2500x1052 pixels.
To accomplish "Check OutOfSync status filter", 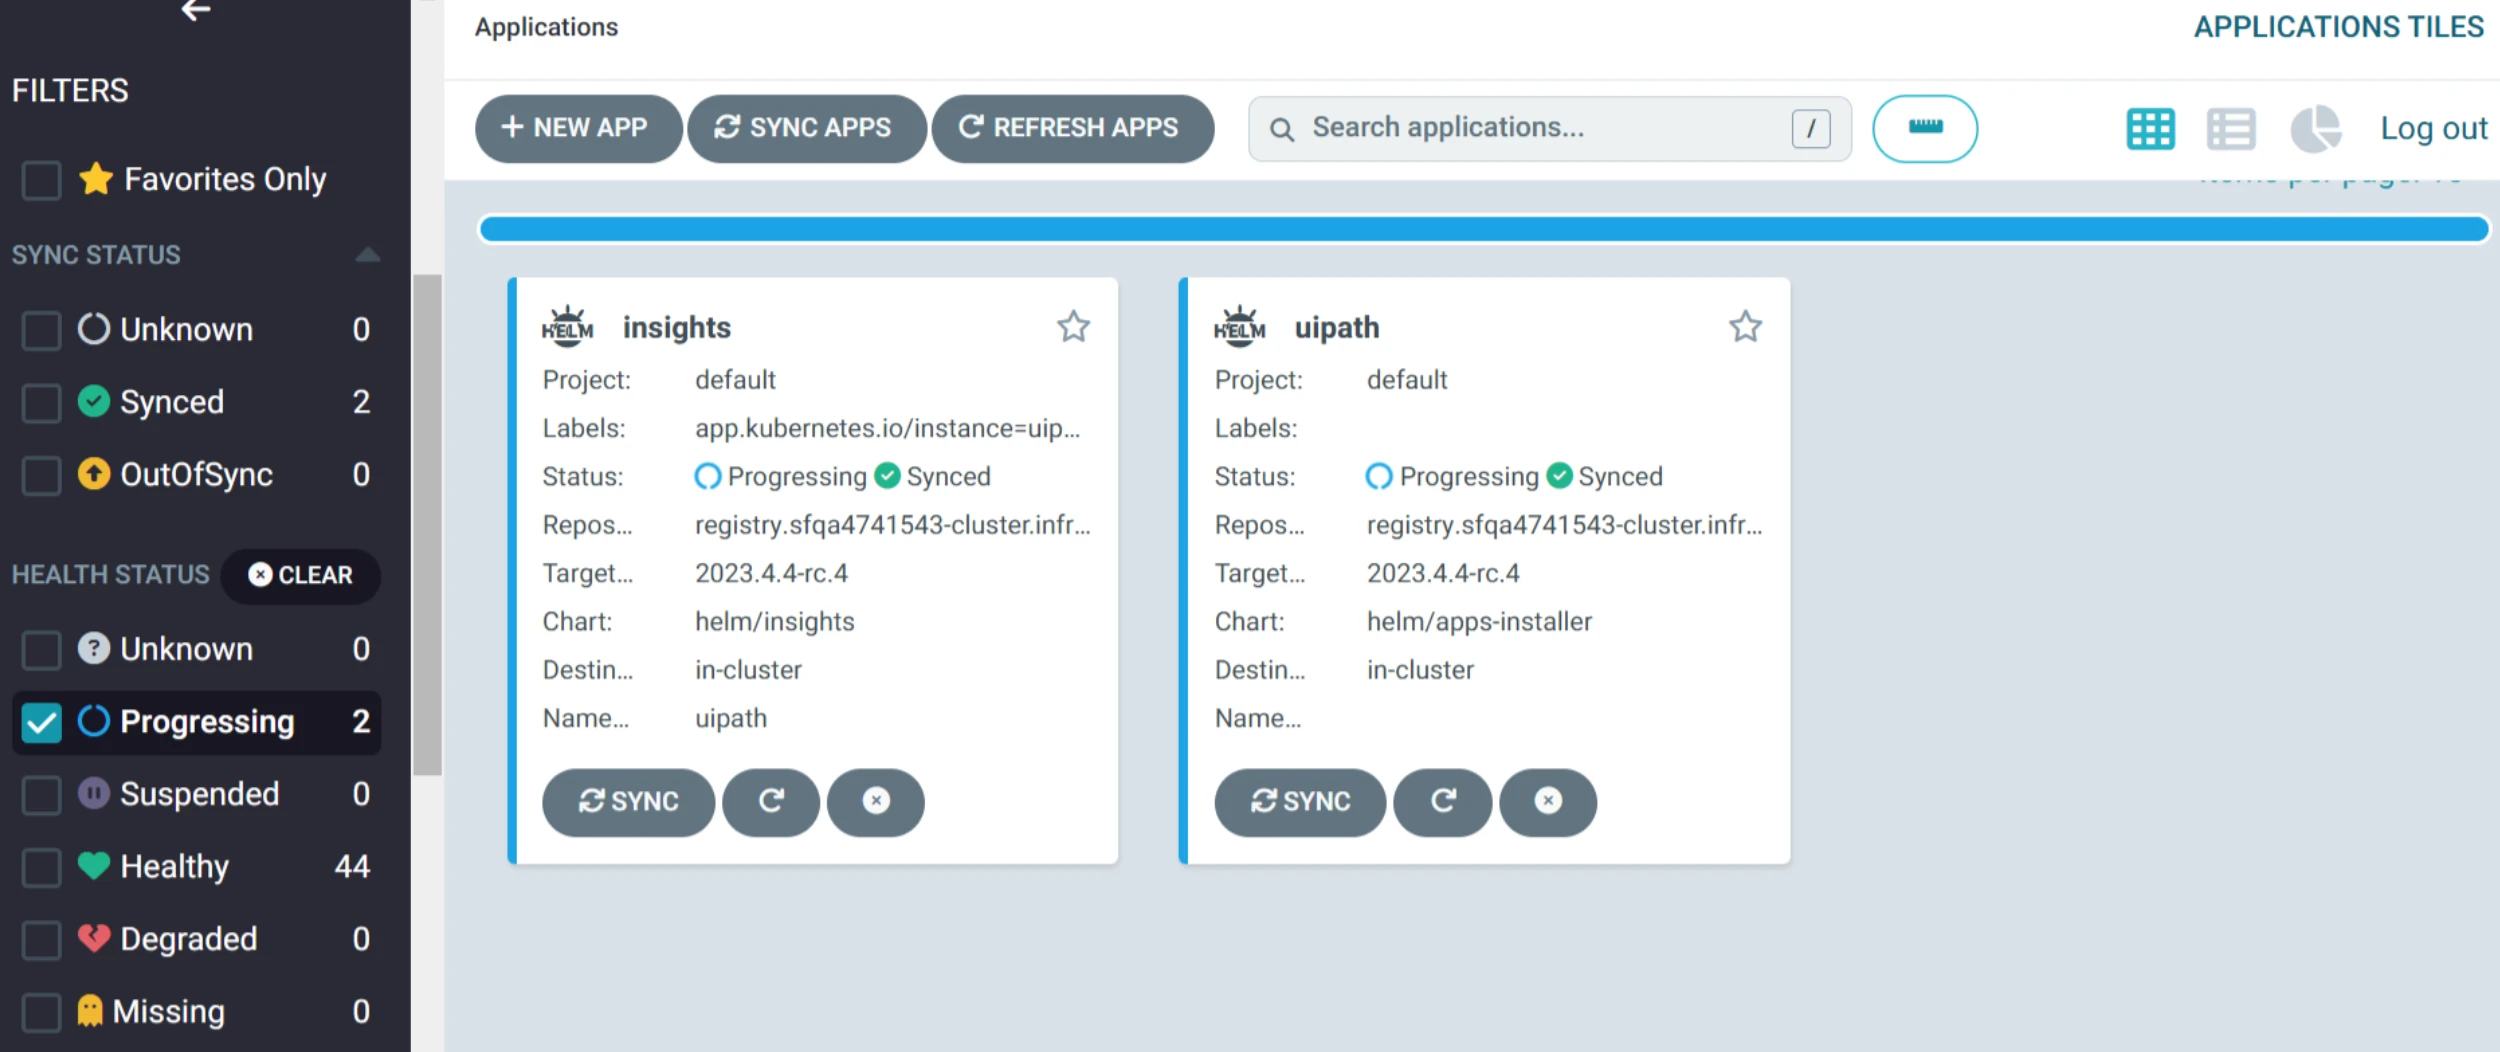I will [x=41, y=475].
